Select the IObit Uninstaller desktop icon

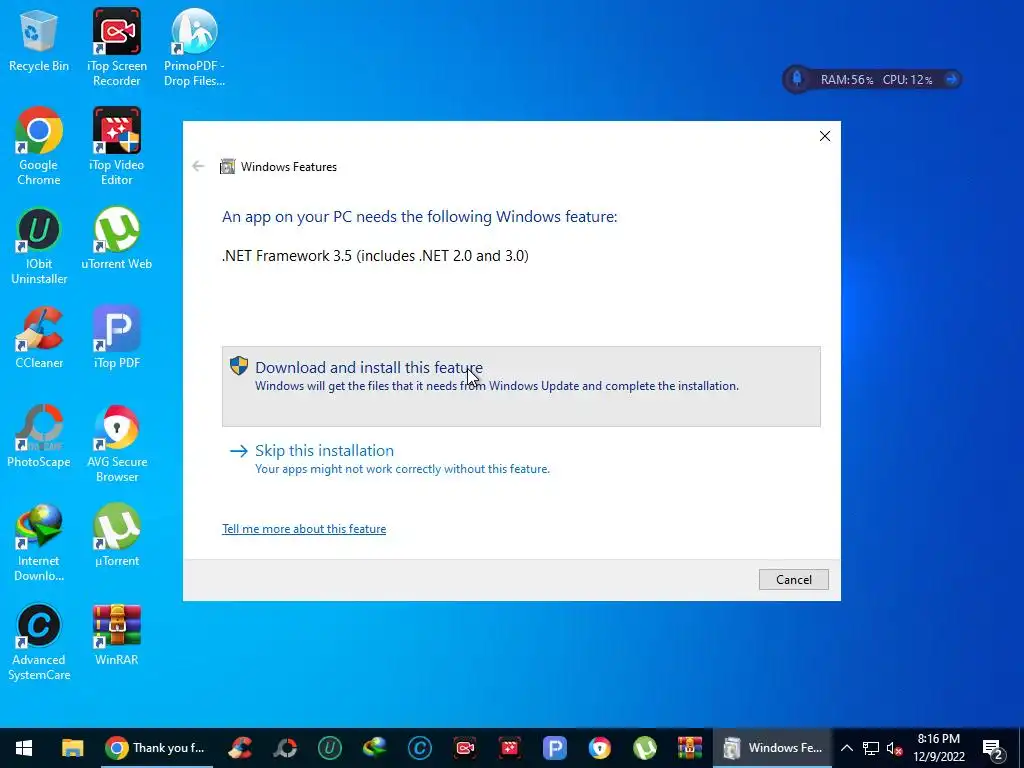[39, 246]
